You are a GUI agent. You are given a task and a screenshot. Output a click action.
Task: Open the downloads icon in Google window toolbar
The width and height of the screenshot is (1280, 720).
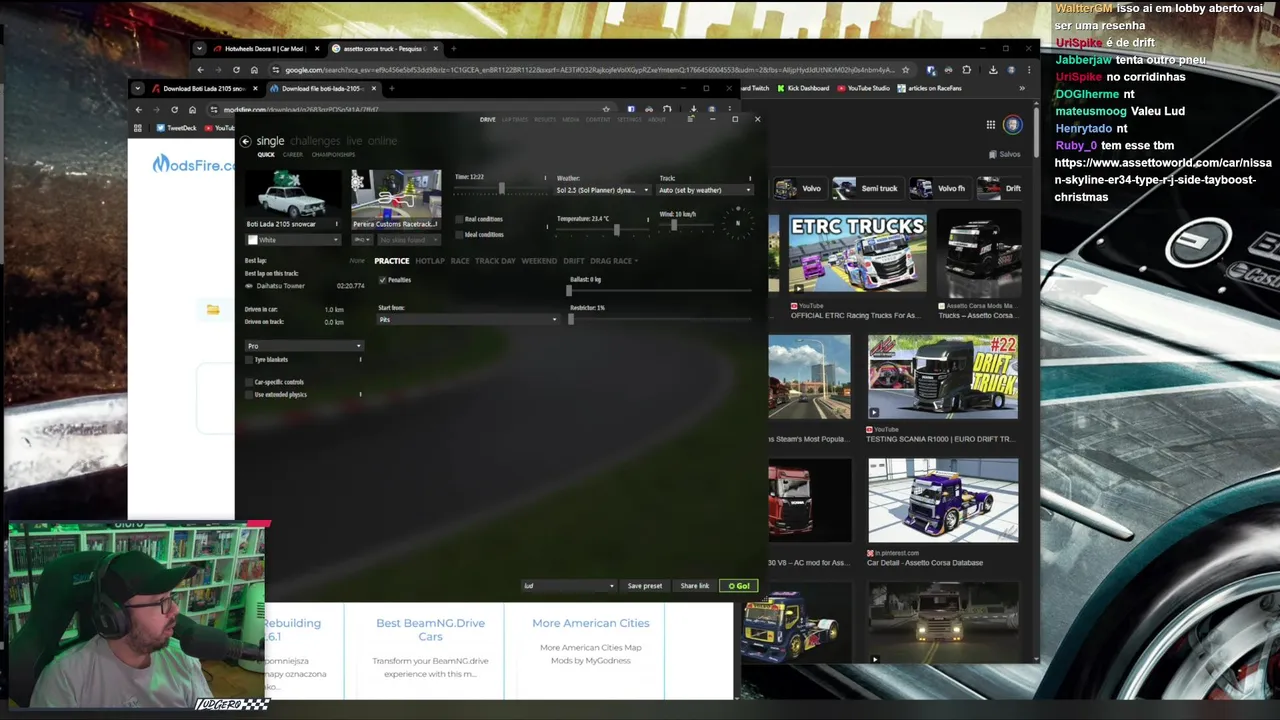click(993, 70)
